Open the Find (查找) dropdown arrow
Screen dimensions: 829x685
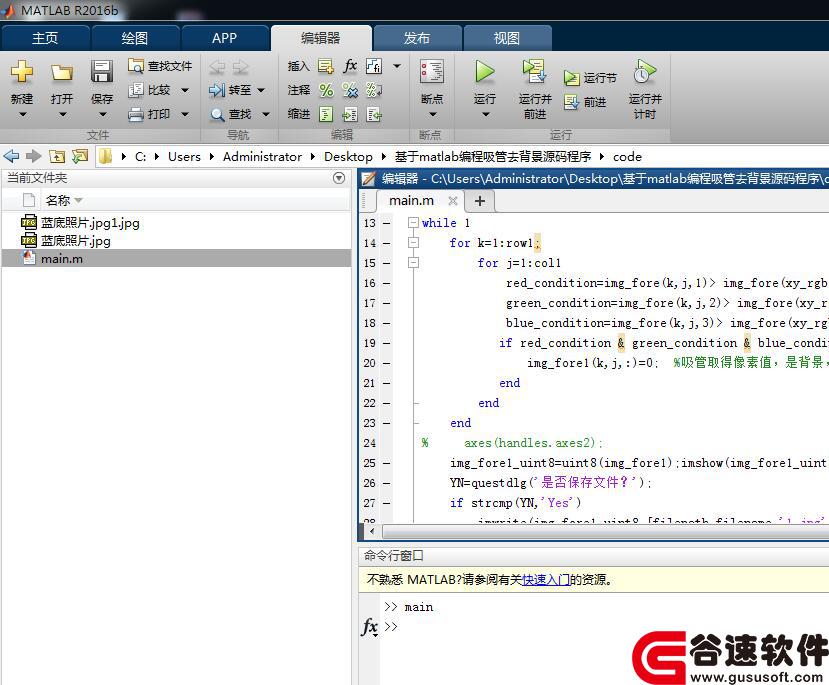(x=265, y=114)
